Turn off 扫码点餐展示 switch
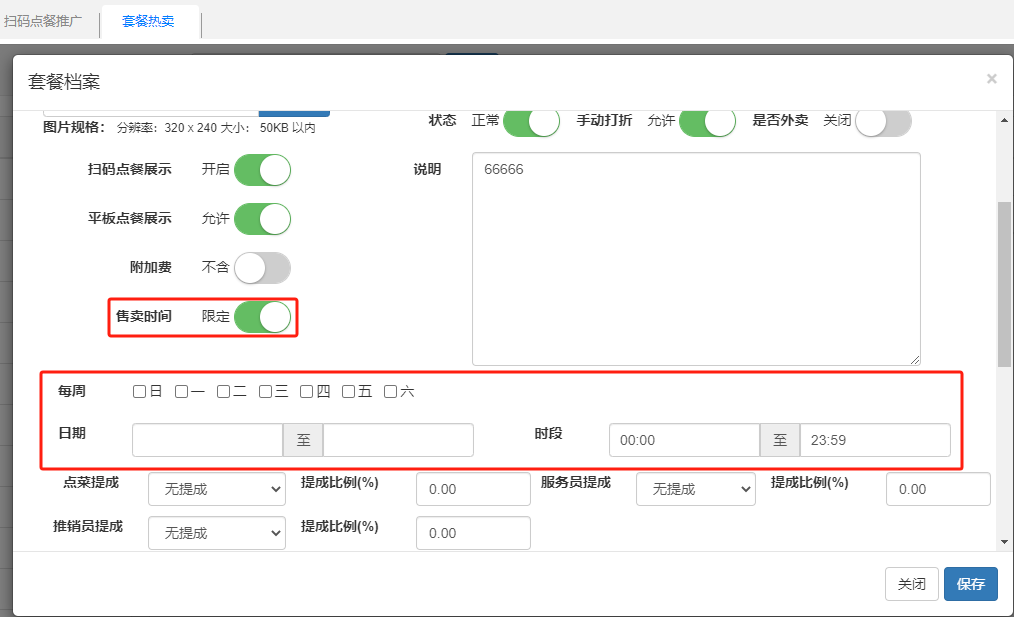The image size is (1014, 617). [262, 170]
